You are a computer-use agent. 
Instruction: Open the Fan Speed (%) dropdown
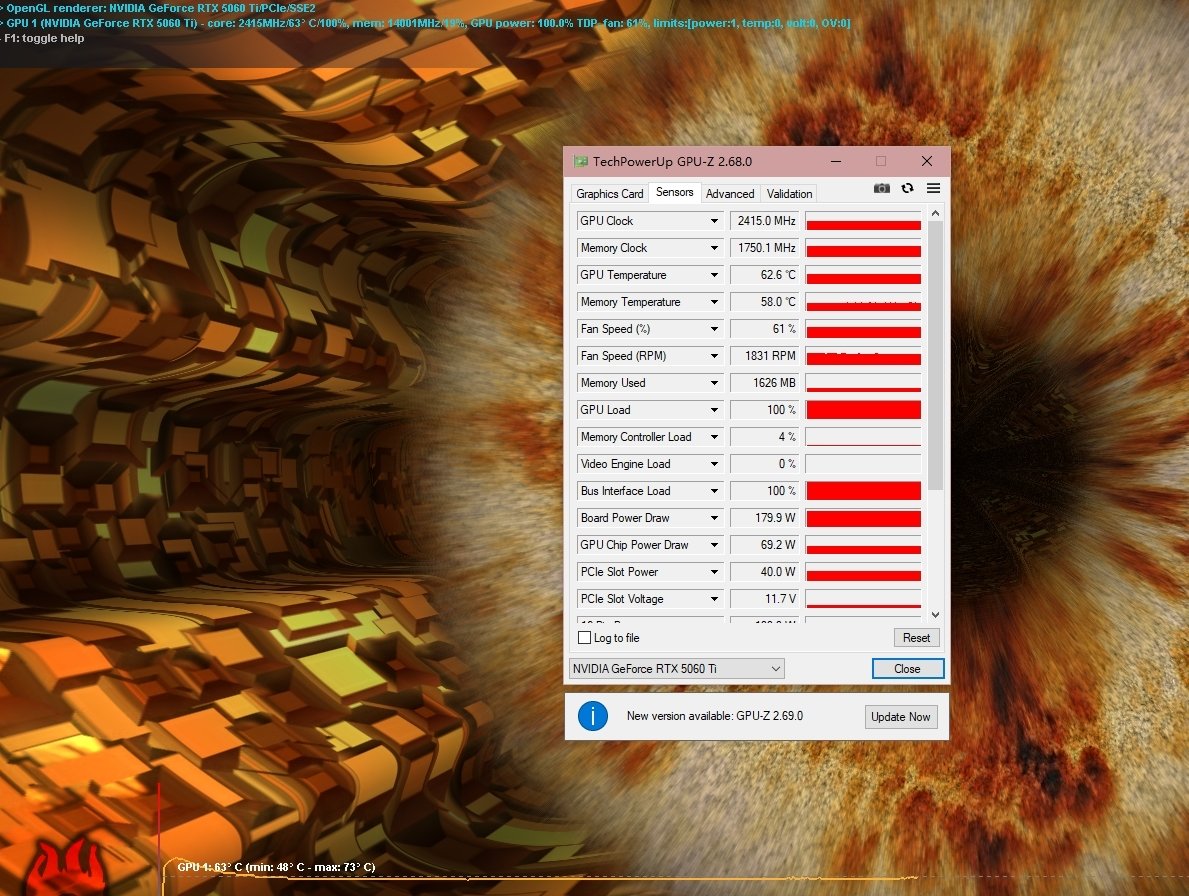pyautogui.click(x=714, y=329)
